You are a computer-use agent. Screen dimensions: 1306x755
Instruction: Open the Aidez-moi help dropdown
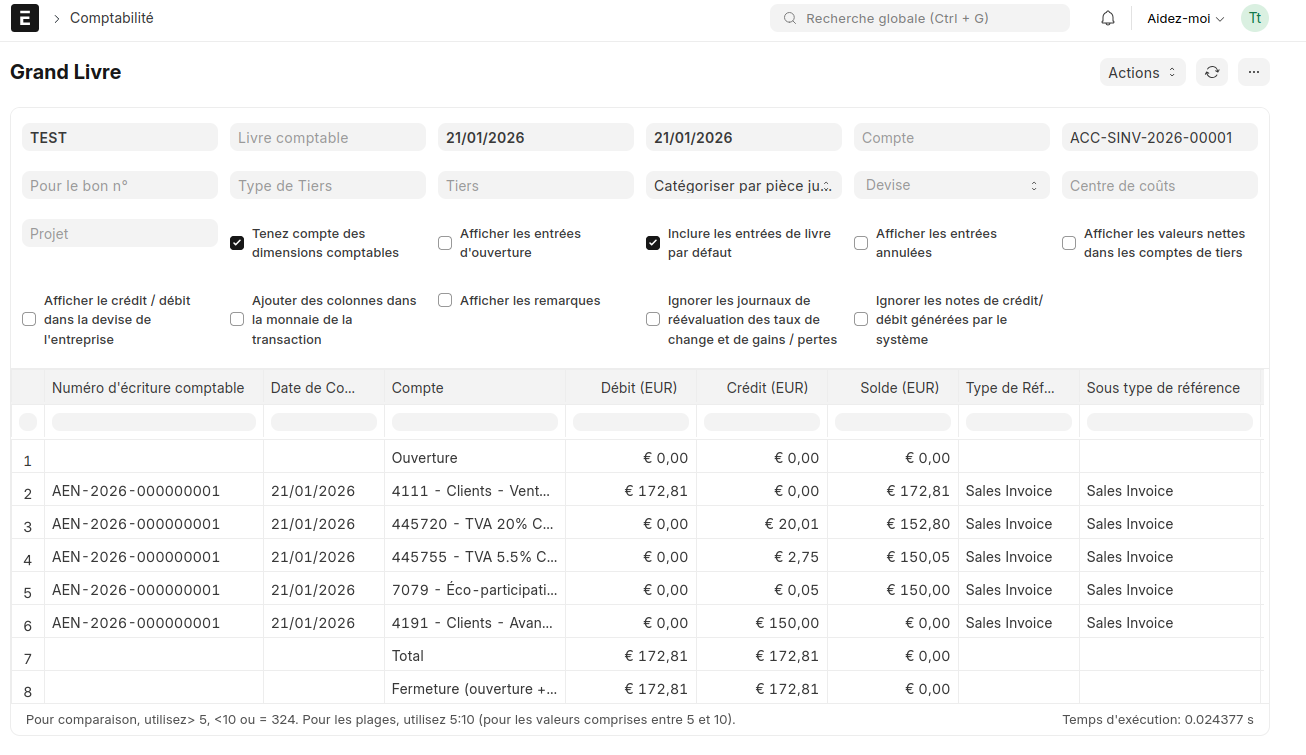[x=1185, y=18]
